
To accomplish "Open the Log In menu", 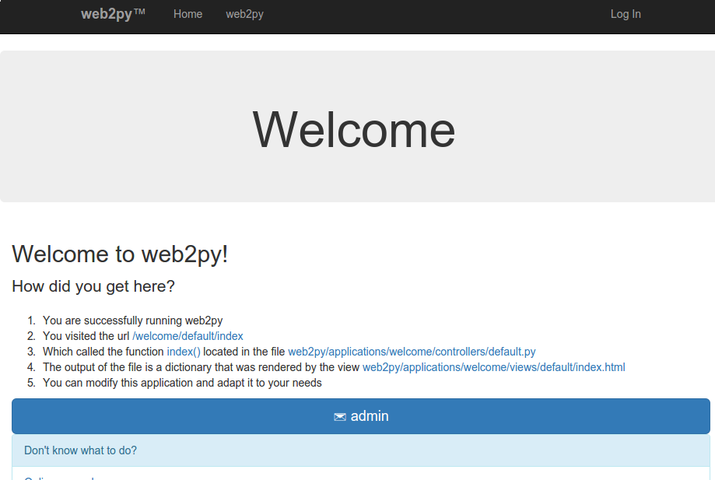I will tap(626, 14).
